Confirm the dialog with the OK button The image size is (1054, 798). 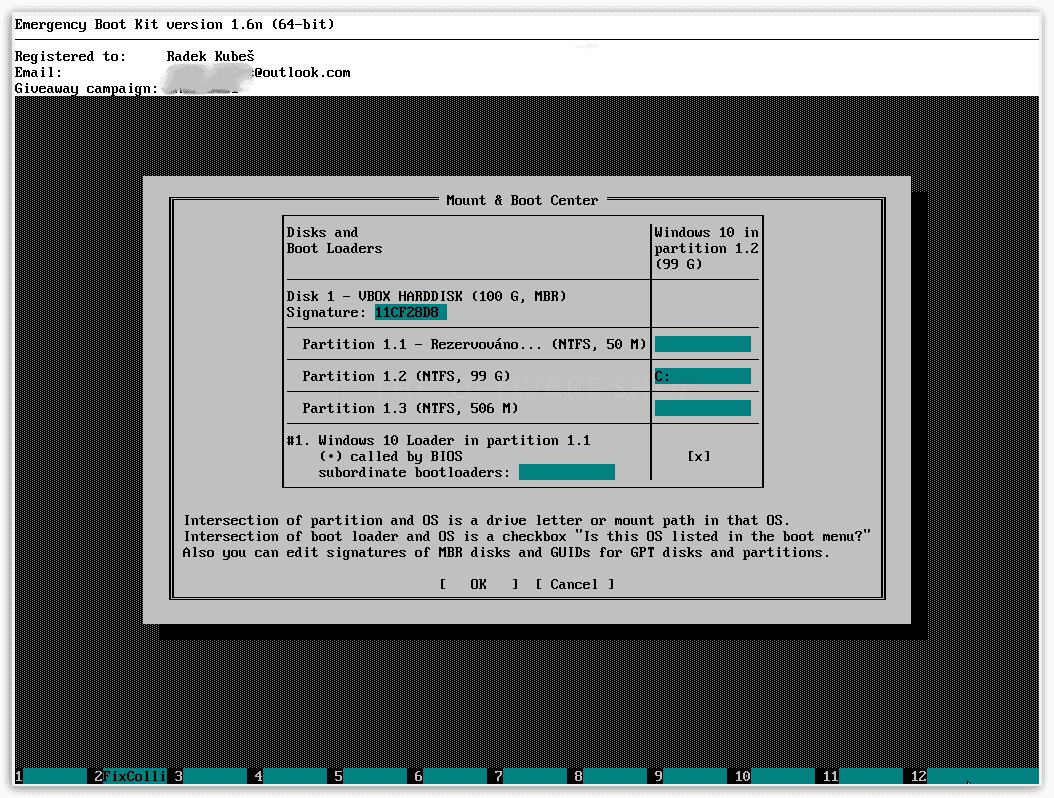point(479,584)
